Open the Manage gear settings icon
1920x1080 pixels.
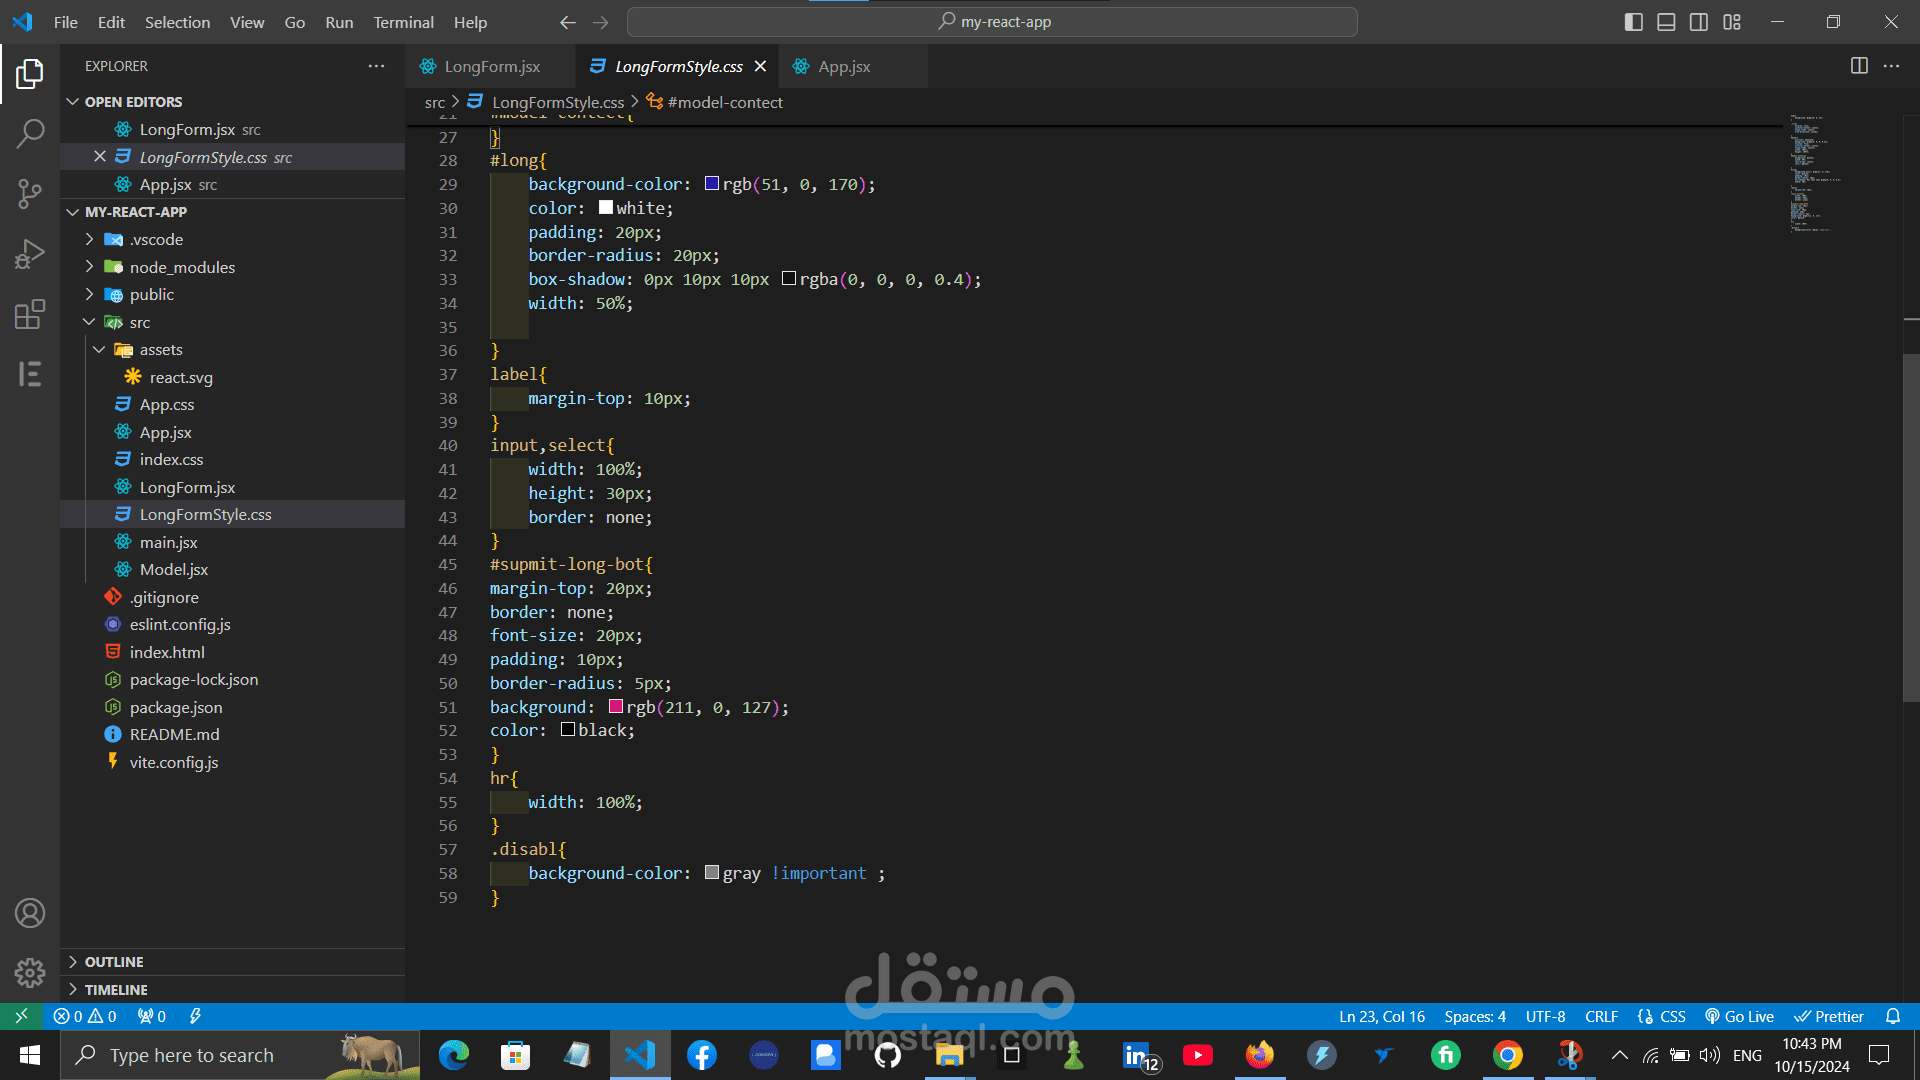click(x=30, y=973)
